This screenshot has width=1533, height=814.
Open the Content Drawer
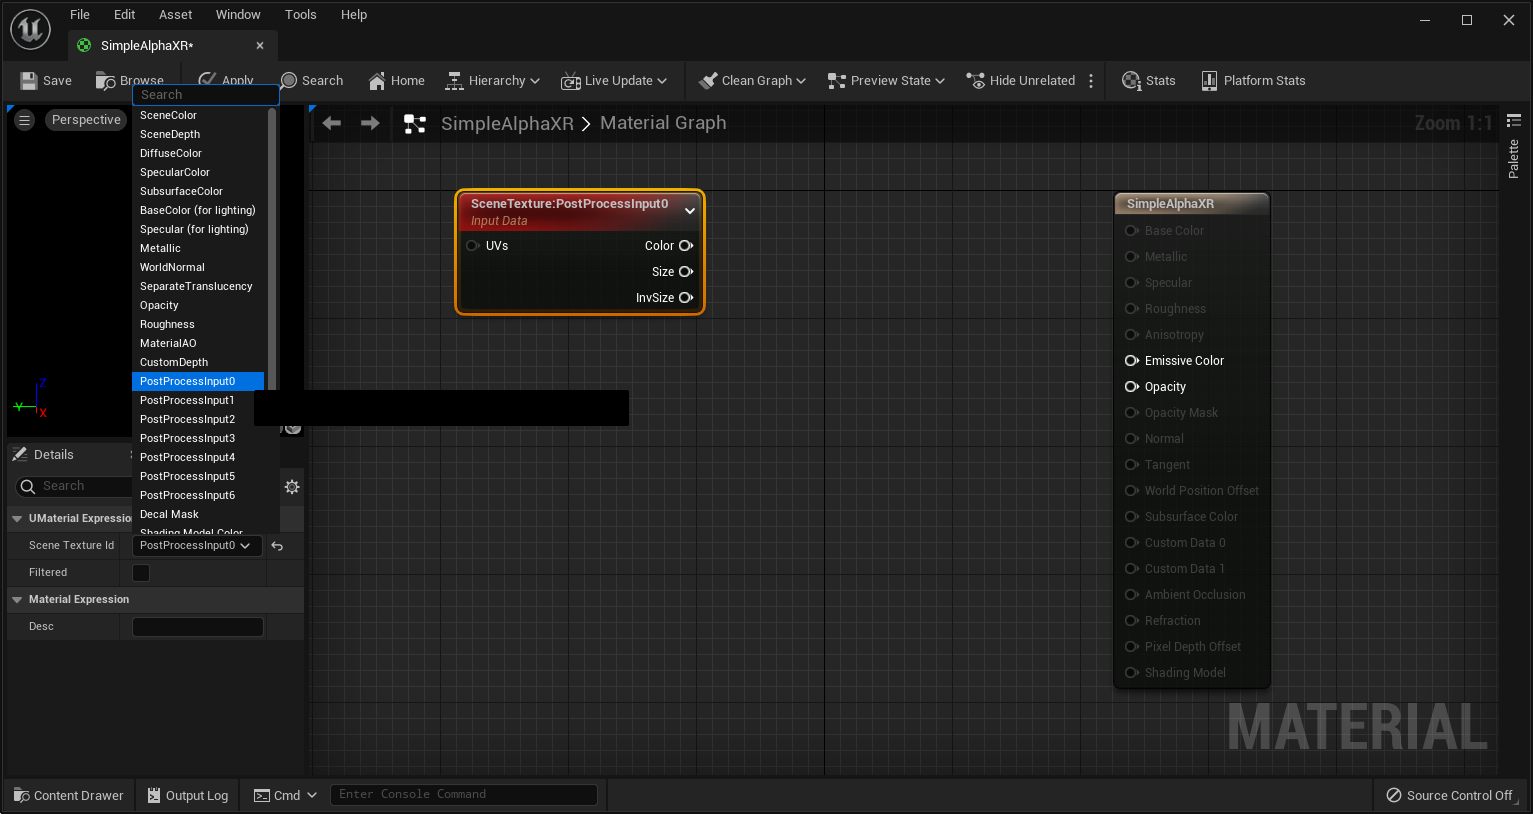click(x=68, y=795)
